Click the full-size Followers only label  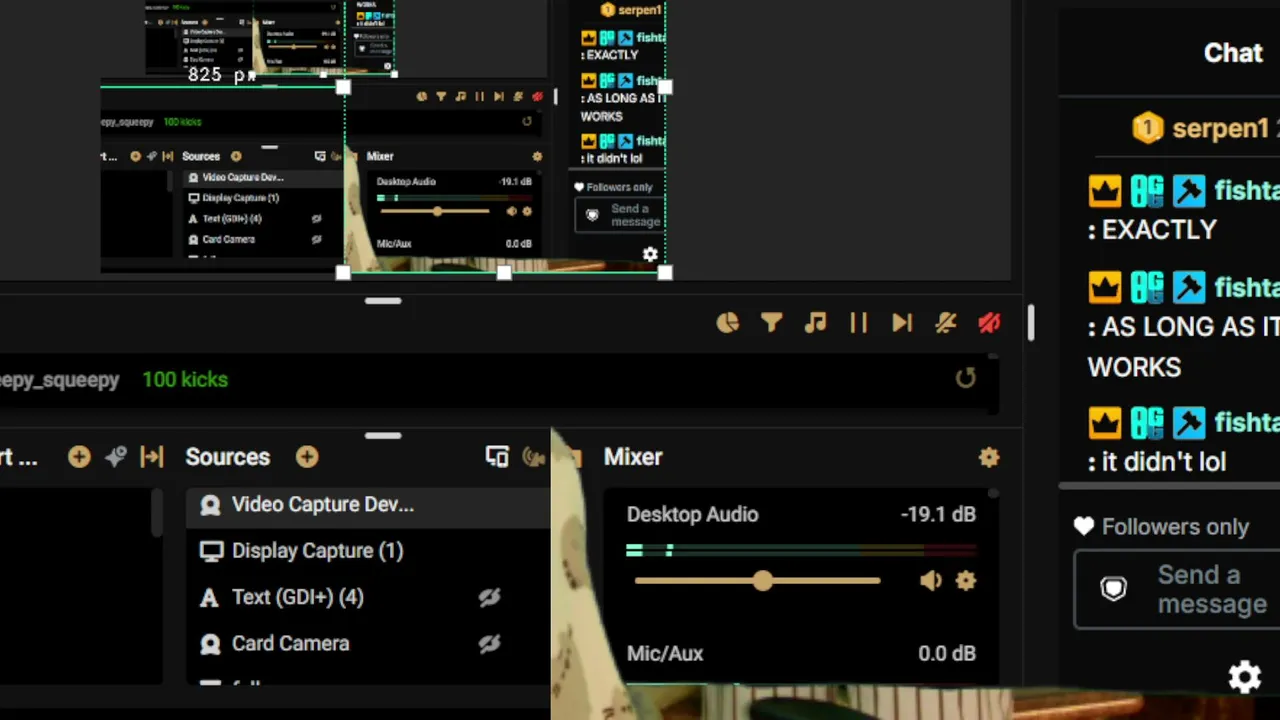[1175, 527]
